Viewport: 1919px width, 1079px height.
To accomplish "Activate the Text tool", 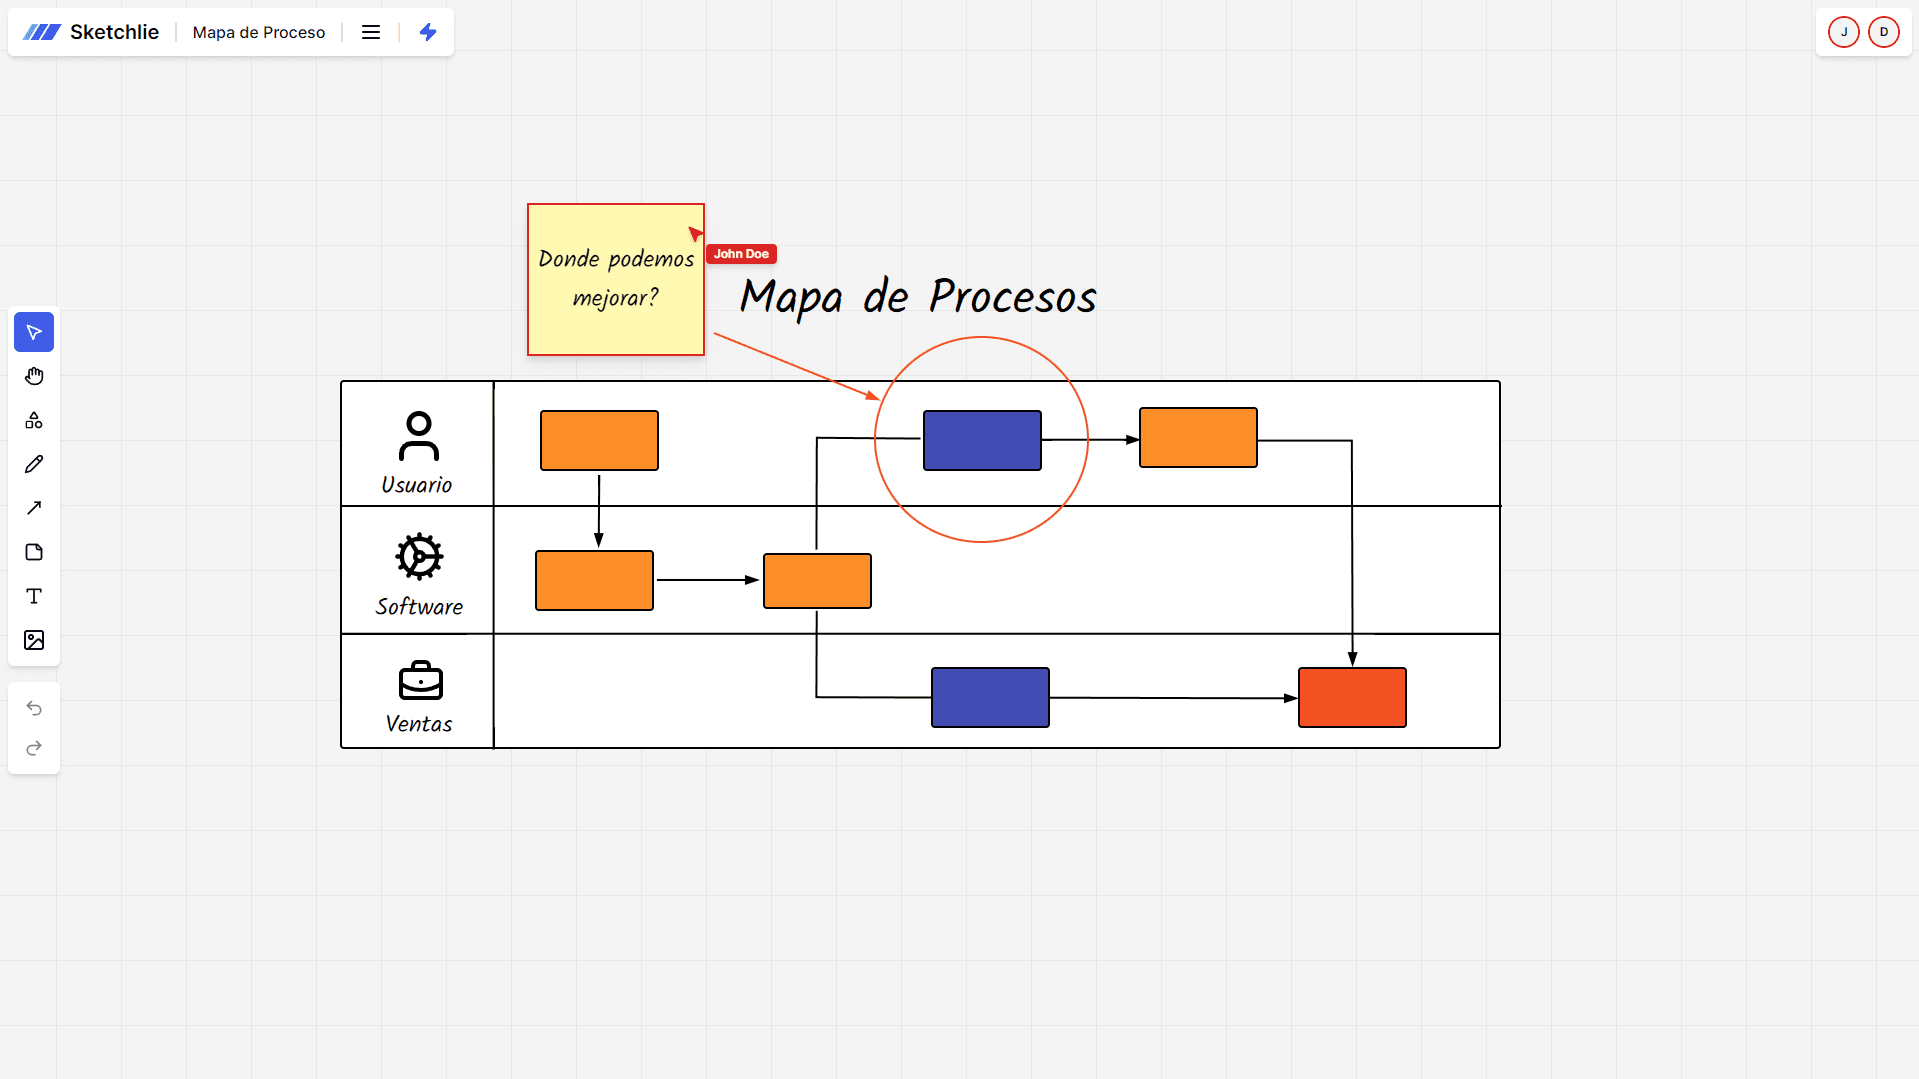I will point(33,596).
